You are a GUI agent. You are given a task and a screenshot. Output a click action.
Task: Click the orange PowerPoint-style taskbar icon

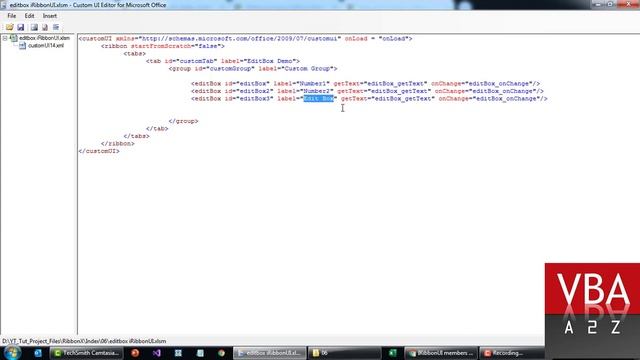coord(135,353)
